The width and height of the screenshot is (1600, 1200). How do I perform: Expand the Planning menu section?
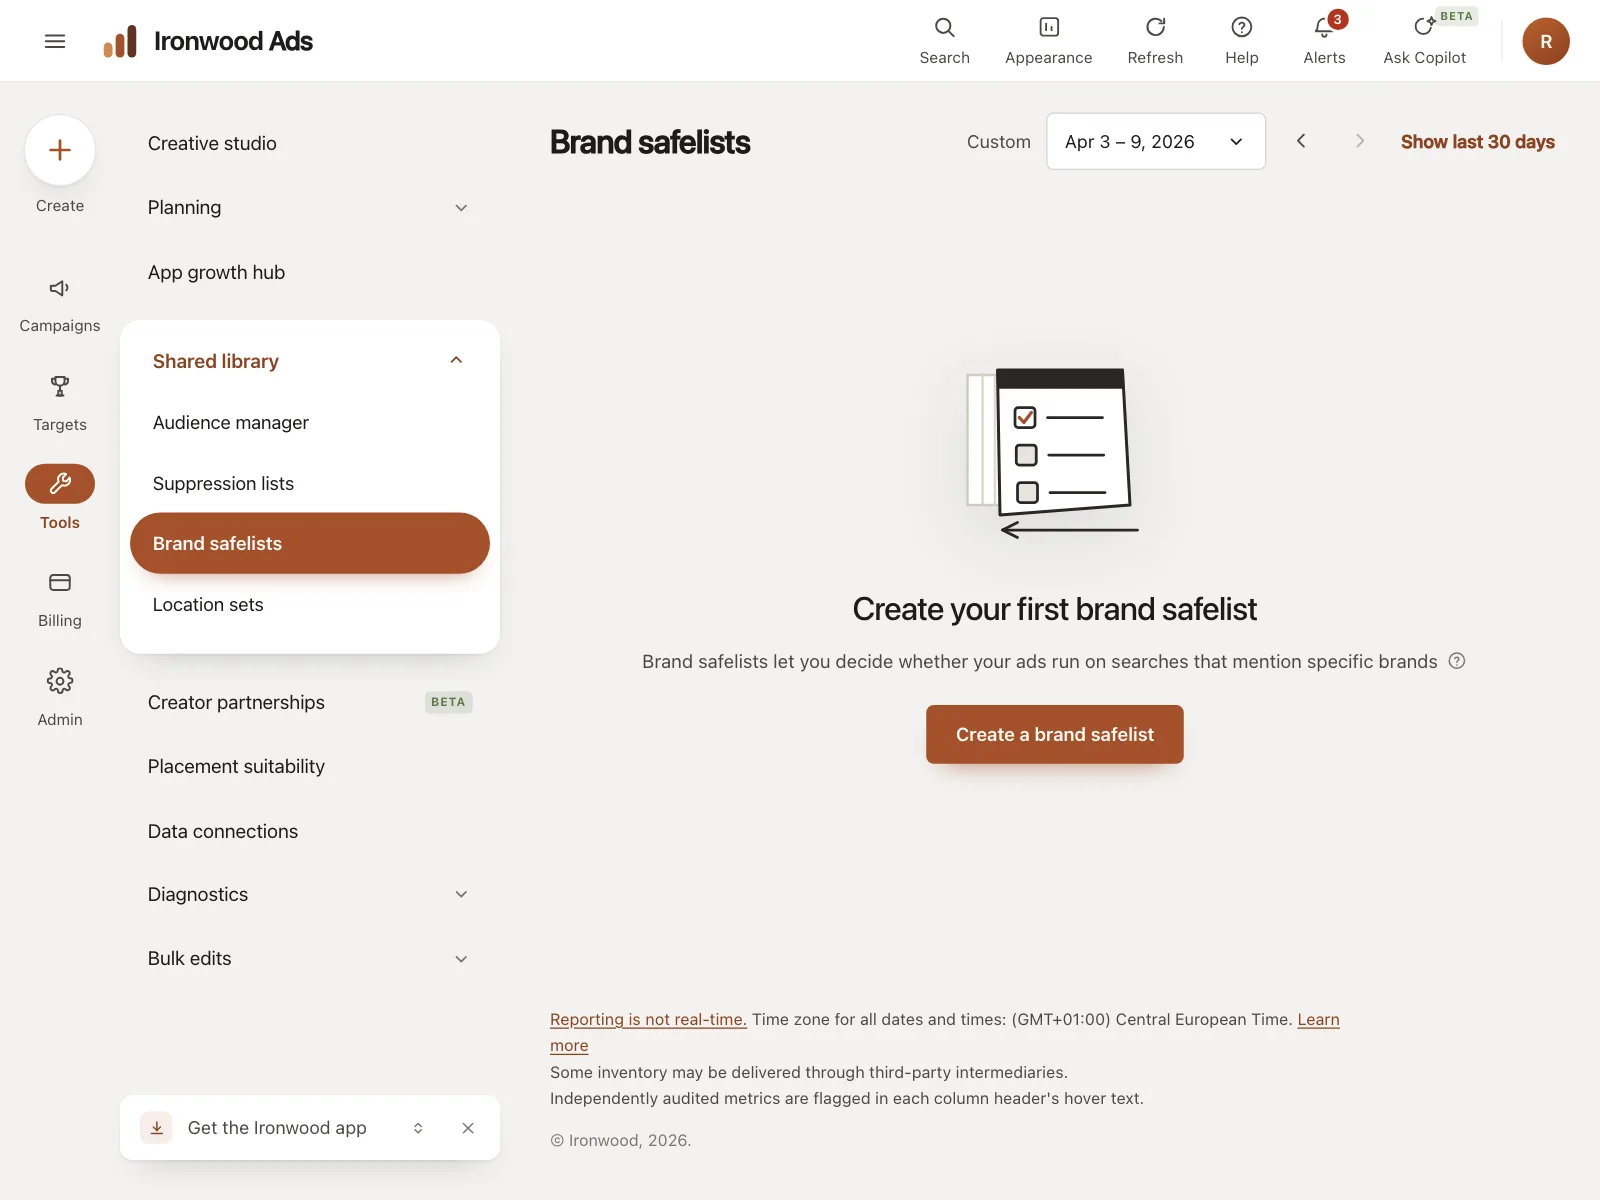pyautogui.click(x=309, y=208)
